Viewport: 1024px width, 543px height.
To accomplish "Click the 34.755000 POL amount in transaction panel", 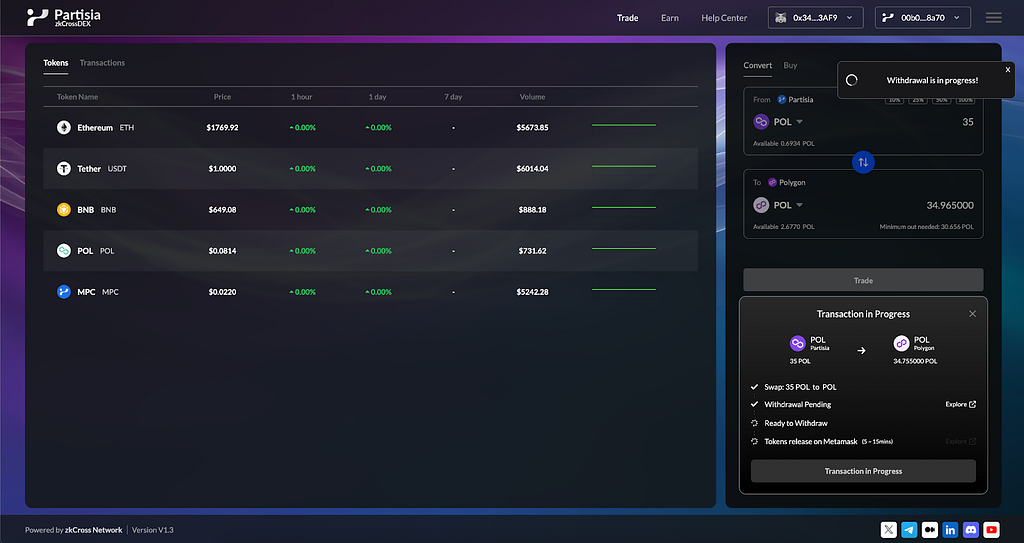I will tap(915, 361).
